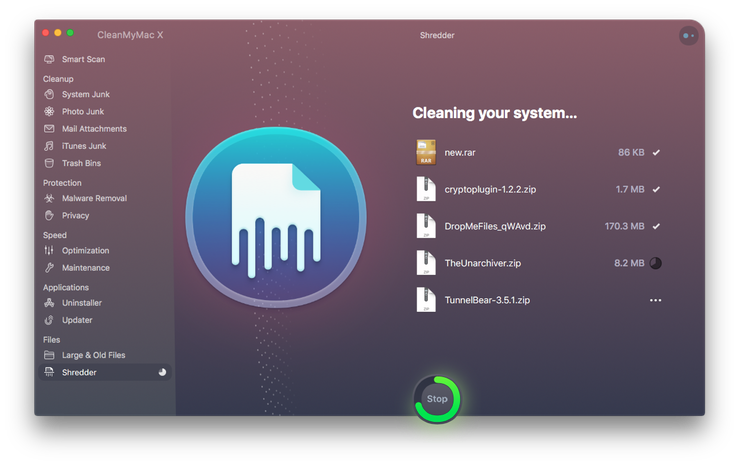This screenshot has width=740, height=465.
Task: Click the CleanMyMac X title text
Action: (130, 35)
